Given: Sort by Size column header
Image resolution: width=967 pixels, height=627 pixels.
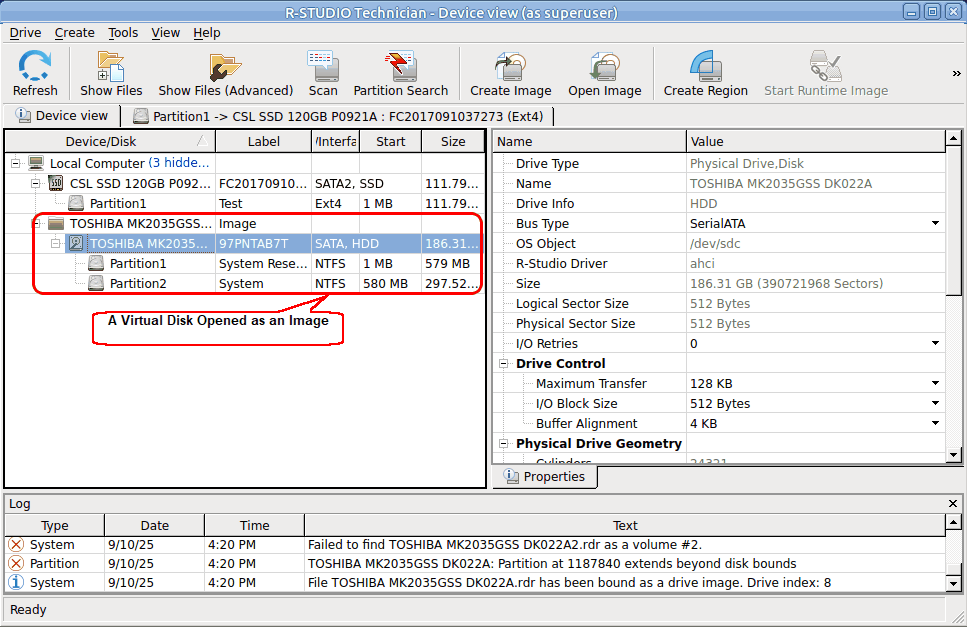Looking at the screenshot, I should (x=453, y=142).
